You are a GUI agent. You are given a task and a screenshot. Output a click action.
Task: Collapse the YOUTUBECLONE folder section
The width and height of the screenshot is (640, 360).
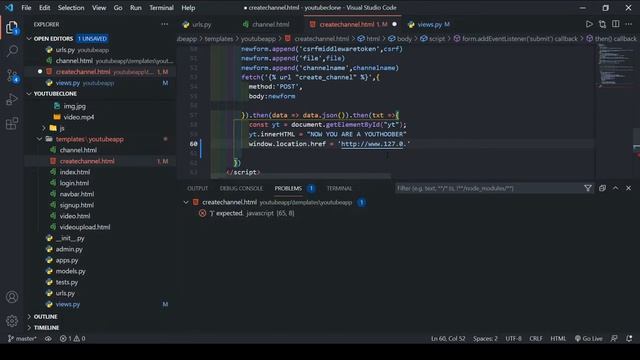pos(29,94)
